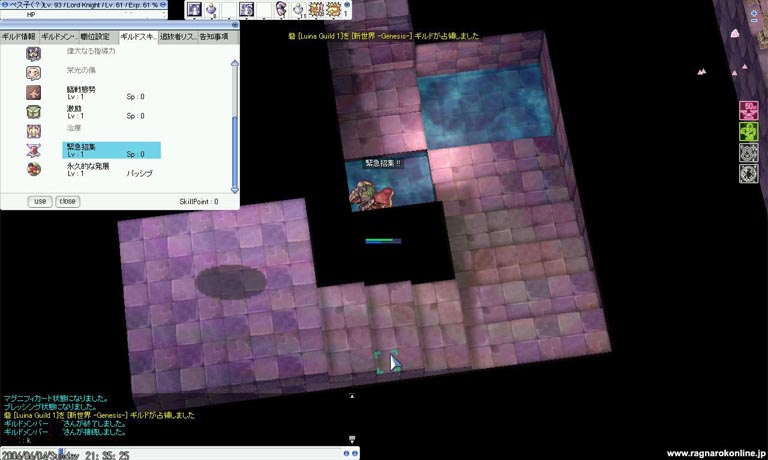Click second round button beside chat input
Image resolution: width=768 pixels, height=460 pixels.
click(355, 454)
